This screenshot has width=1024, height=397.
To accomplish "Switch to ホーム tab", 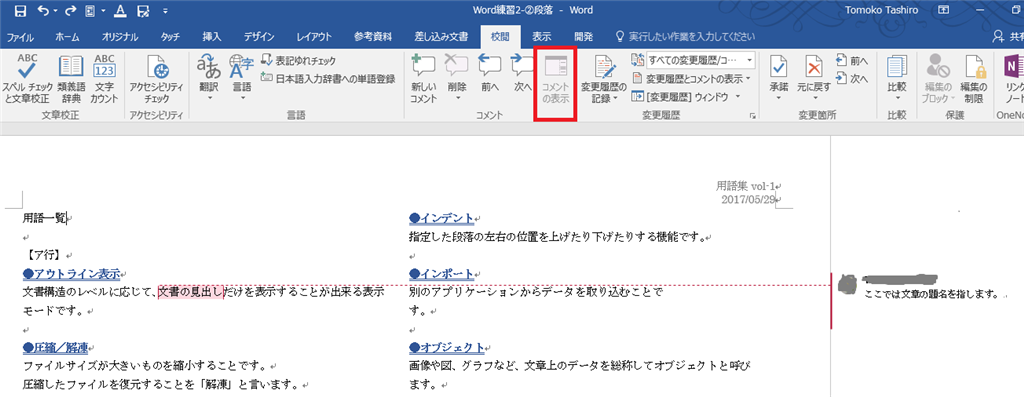I will [68, 37].
